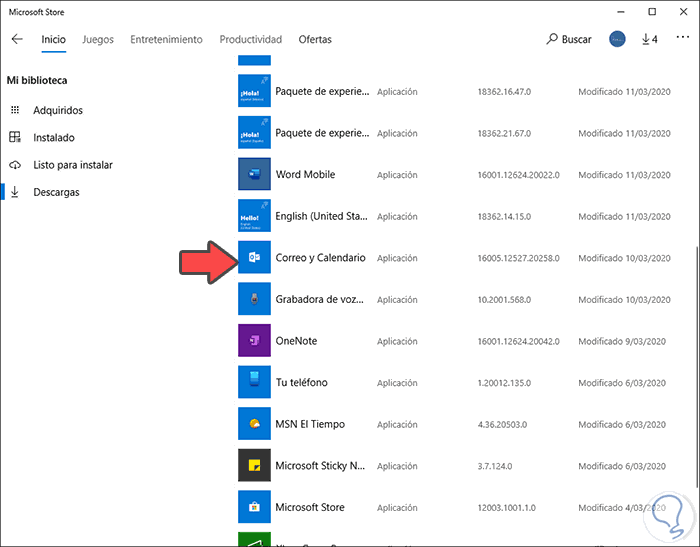Select Instalado in Mi biblioteca
Viewport: 700px width, 547px height.
54,138
